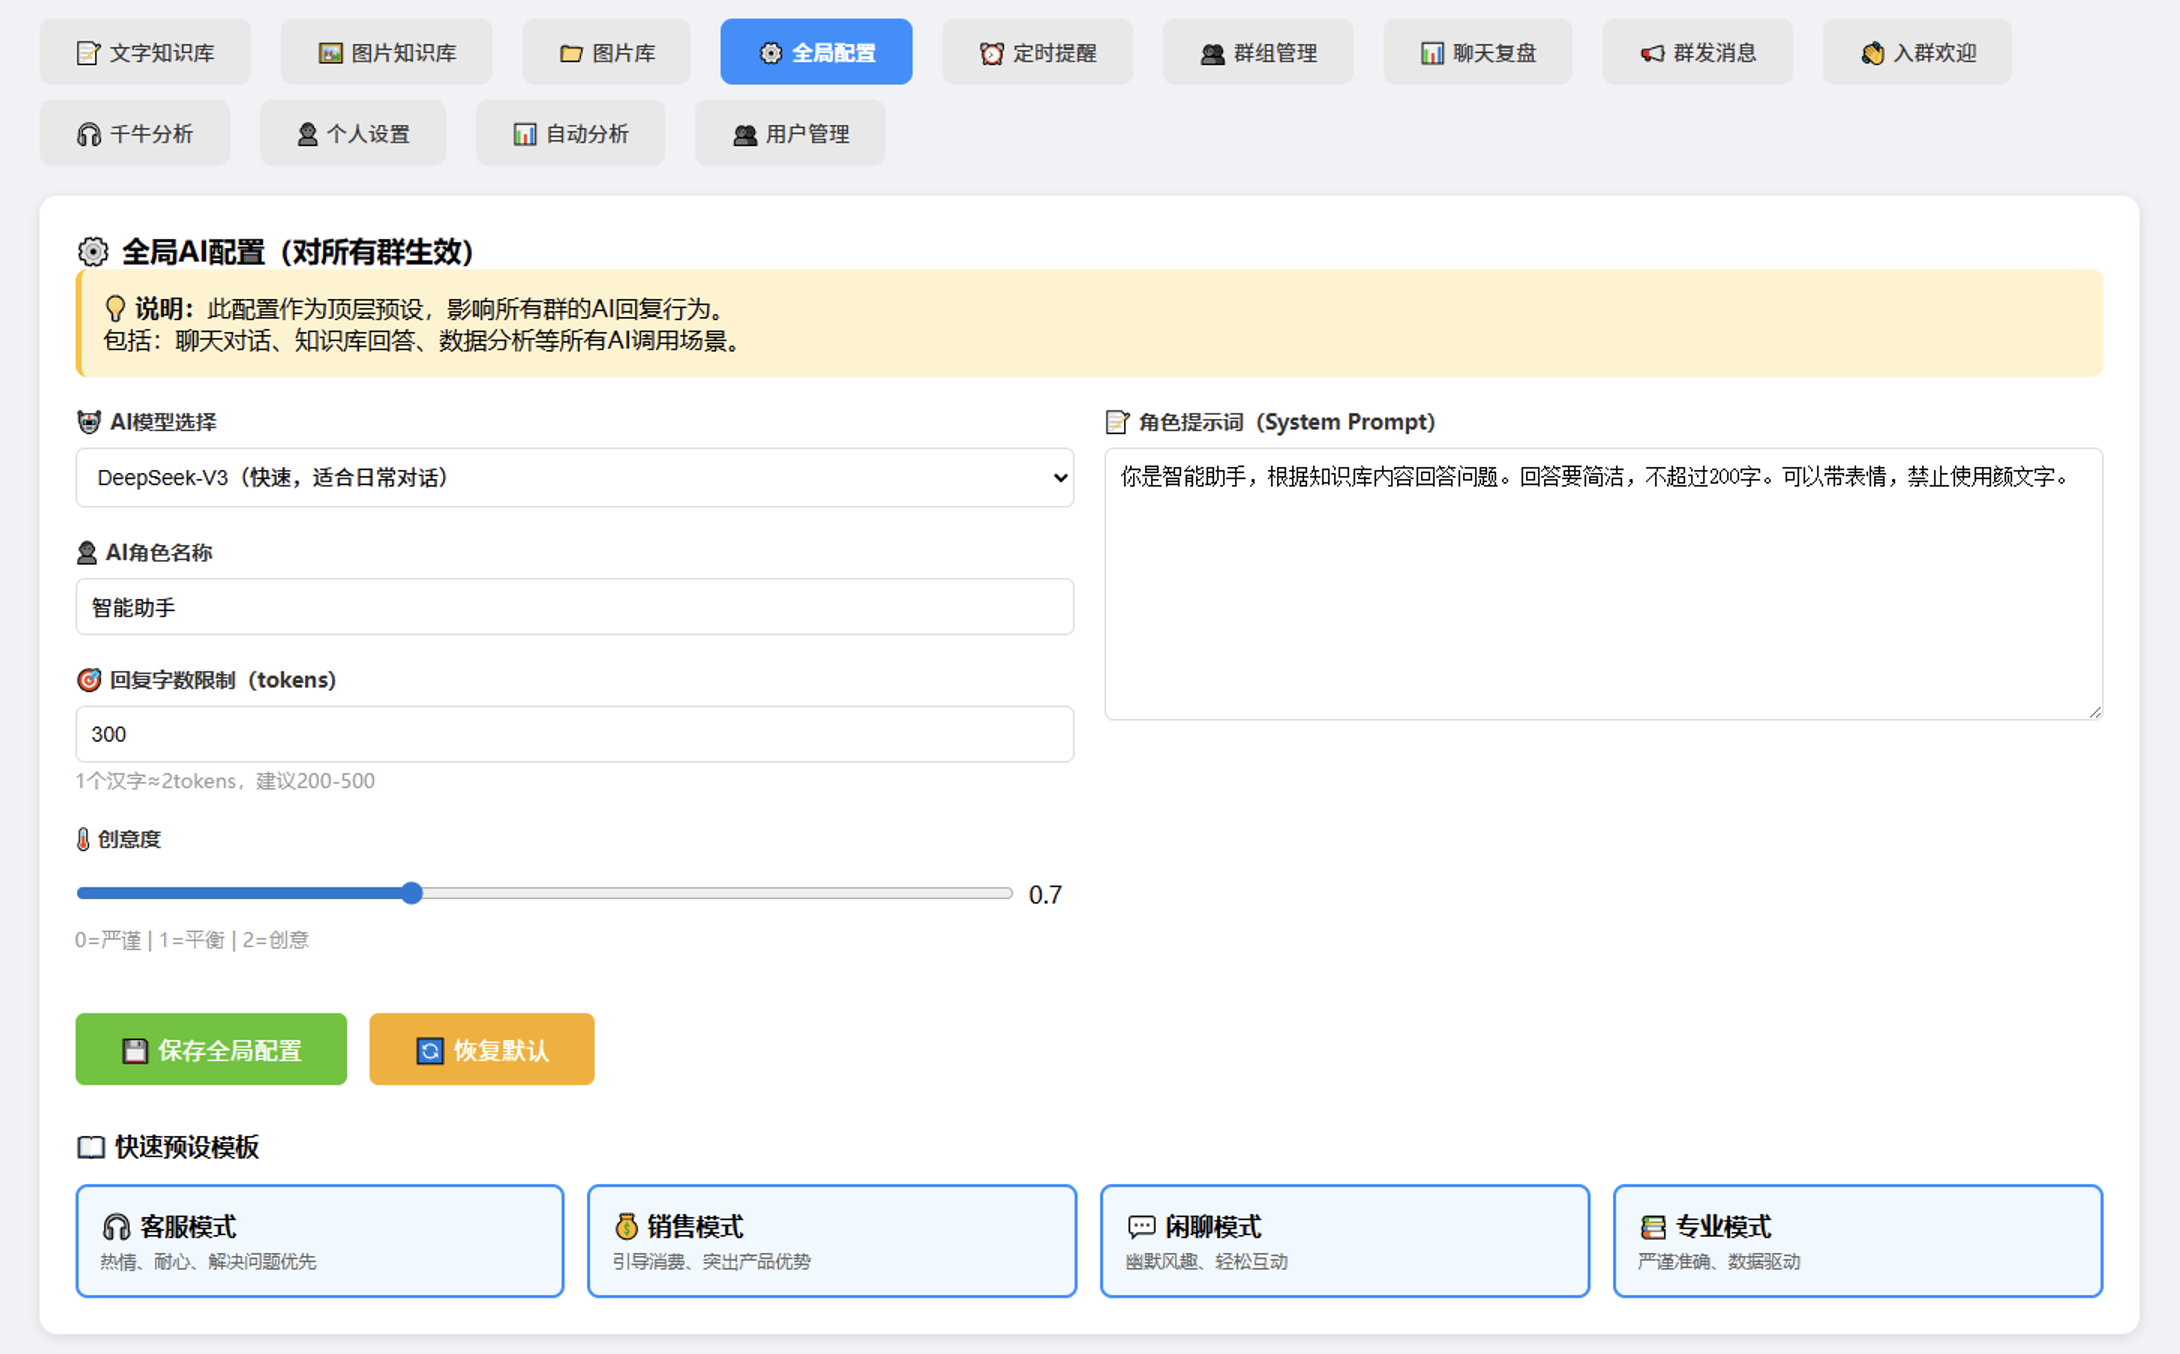Click the headphone icon on 千牛分析
Viewport: 2180px width, 1354px height.
click(89, 134)
